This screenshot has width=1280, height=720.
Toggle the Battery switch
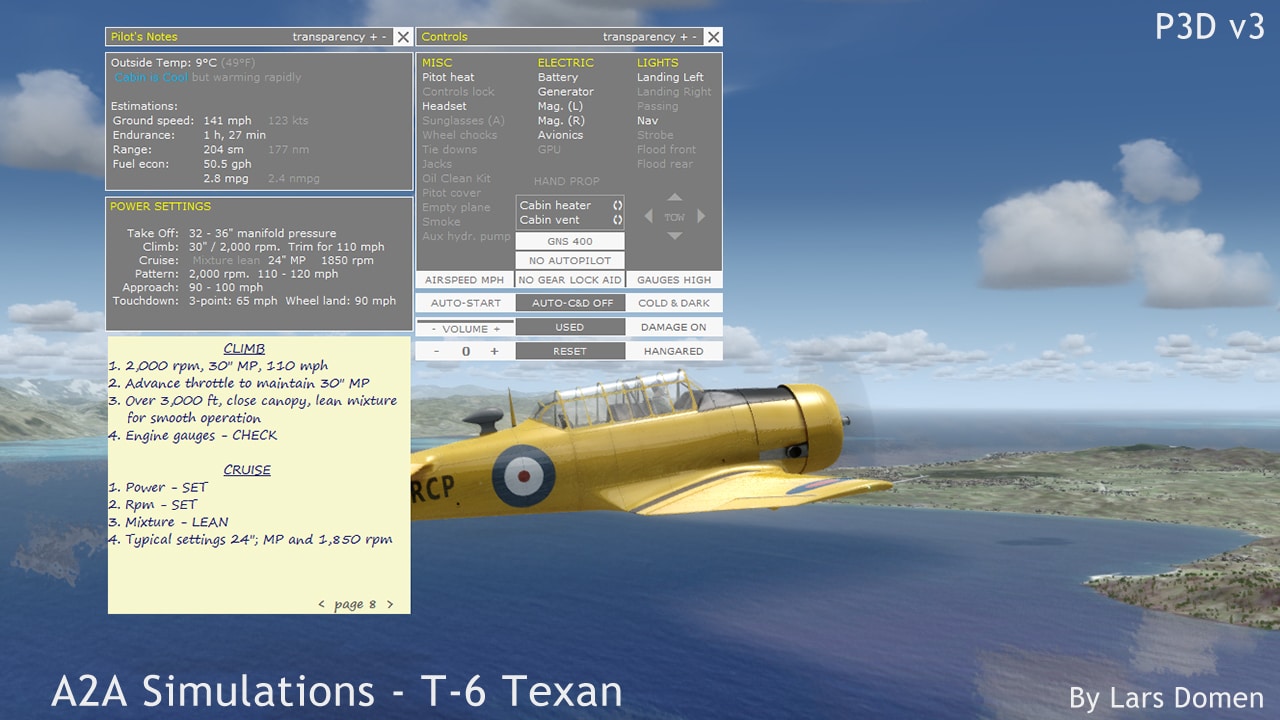point(557,77)
